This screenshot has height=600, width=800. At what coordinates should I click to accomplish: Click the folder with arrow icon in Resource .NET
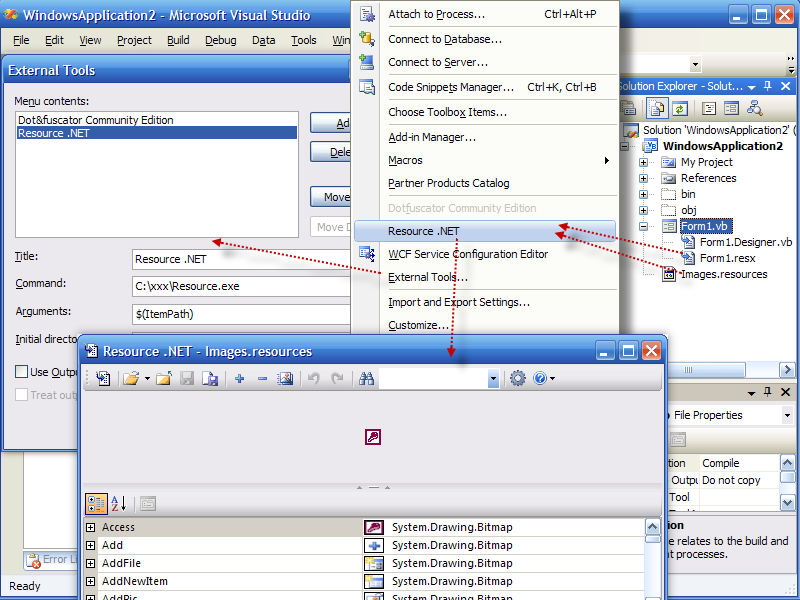164,378
